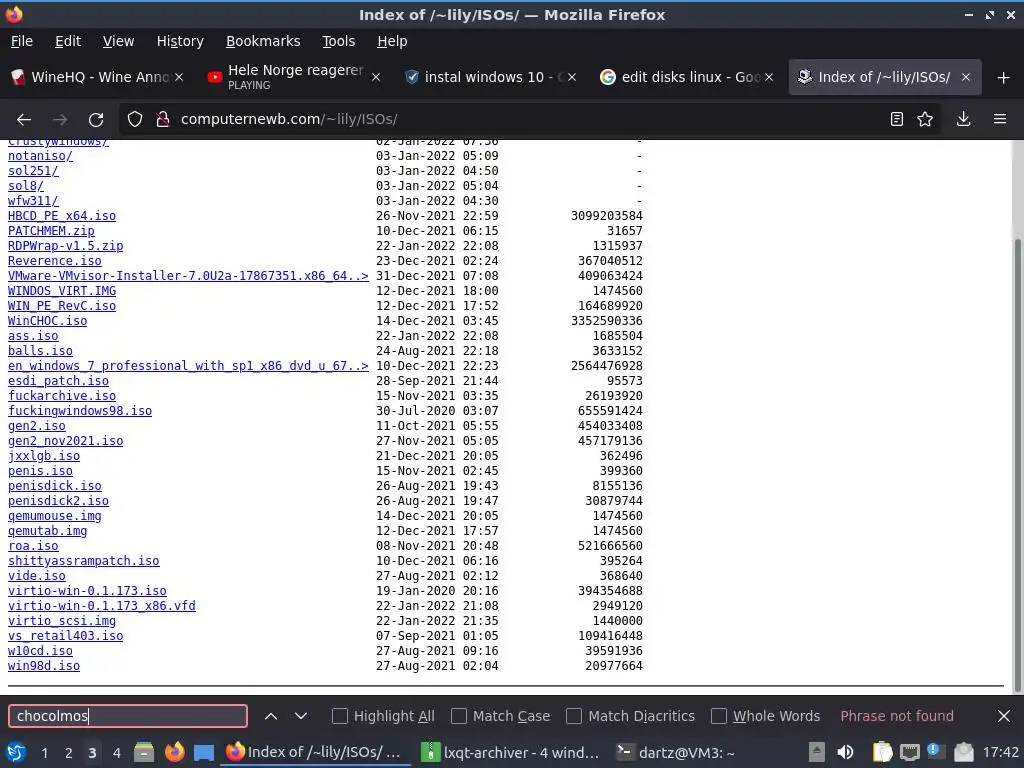Open the RDPWrap-v1.5.zip link
The height and width of the screenshot is (768, 1024).
65,246
